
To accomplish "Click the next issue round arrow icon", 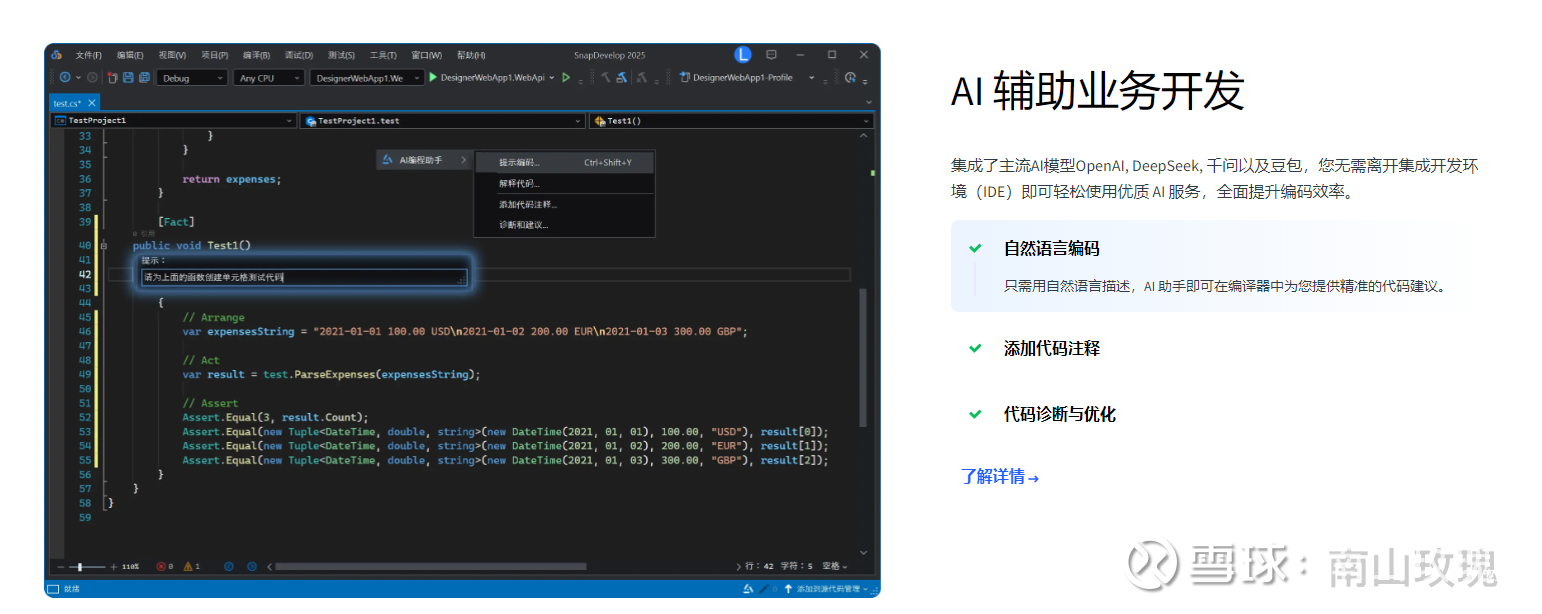I will (x=251, y=566).
